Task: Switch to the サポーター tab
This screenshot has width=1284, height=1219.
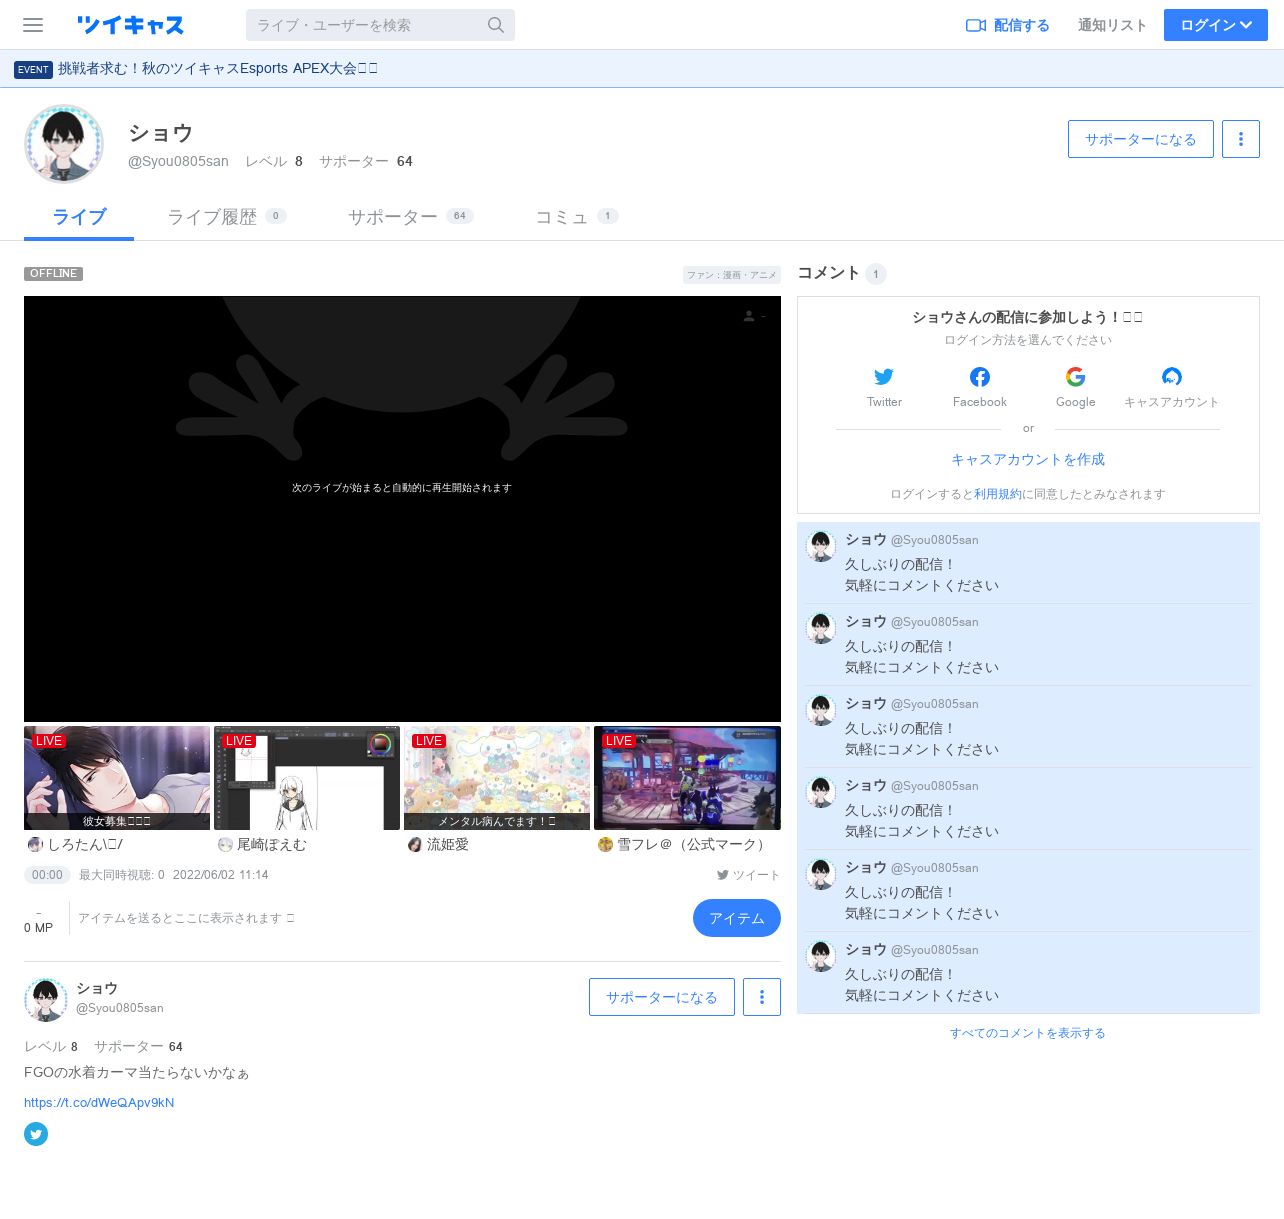Action: [393, 217]
